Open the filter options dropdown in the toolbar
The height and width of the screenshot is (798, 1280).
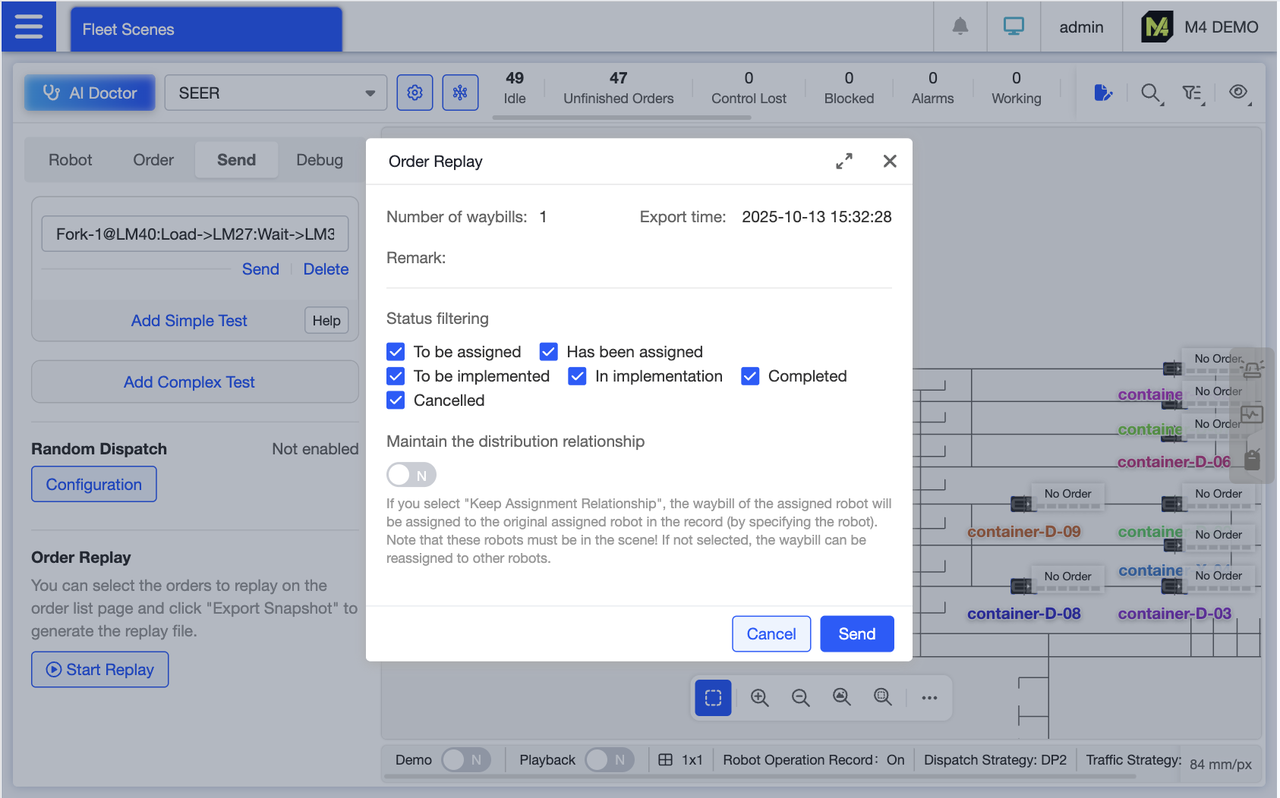pos(1193,93)
